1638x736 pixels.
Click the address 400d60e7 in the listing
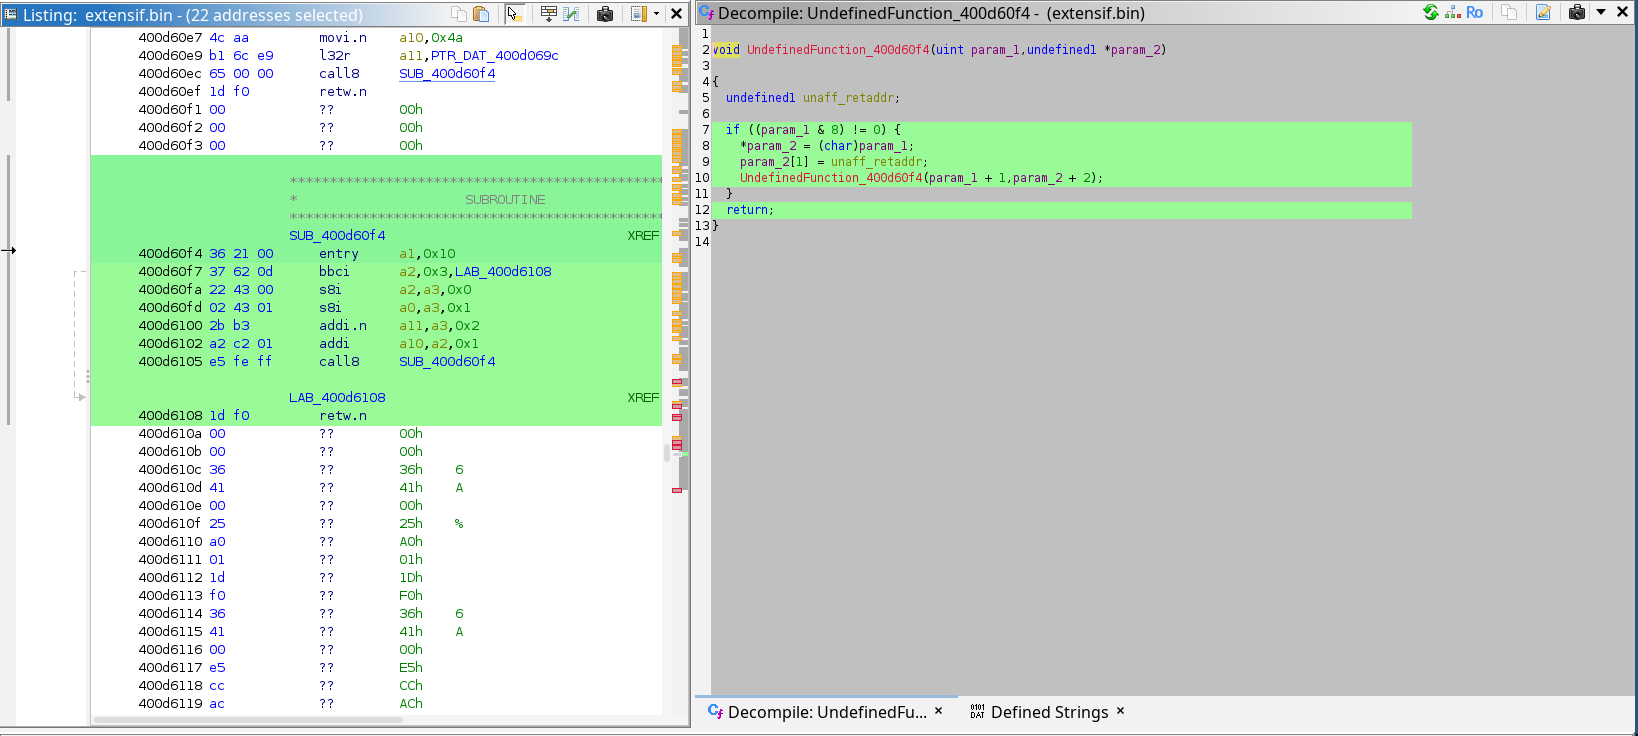[x=170, y=38]
